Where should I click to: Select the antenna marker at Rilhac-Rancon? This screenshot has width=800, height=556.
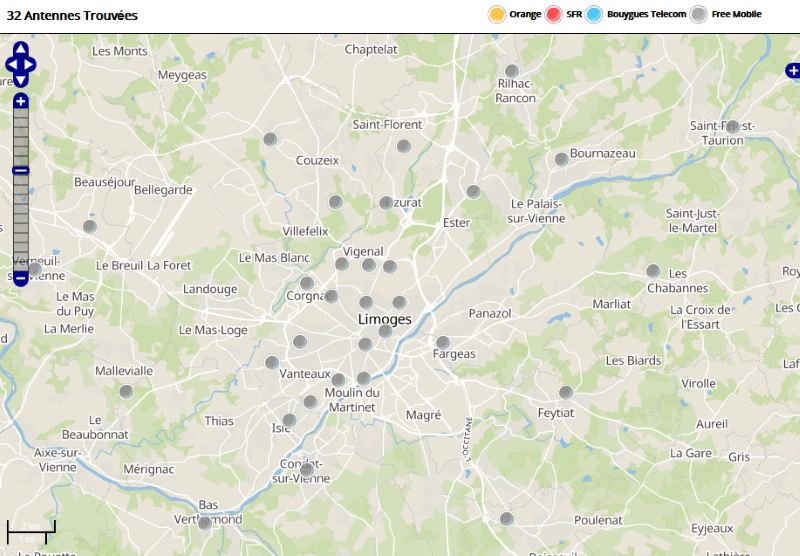point(512,71)
